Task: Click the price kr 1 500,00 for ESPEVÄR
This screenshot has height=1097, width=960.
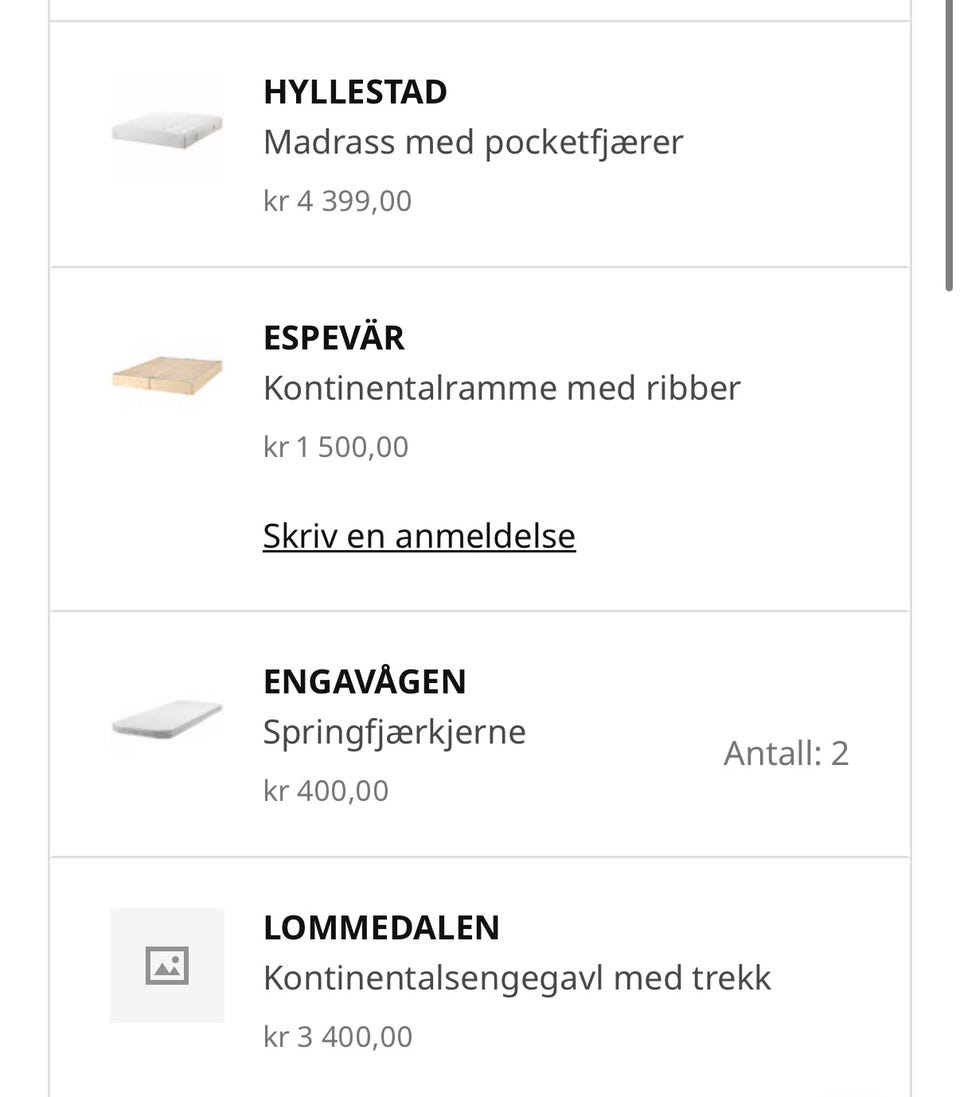Action: click(335, 446)
